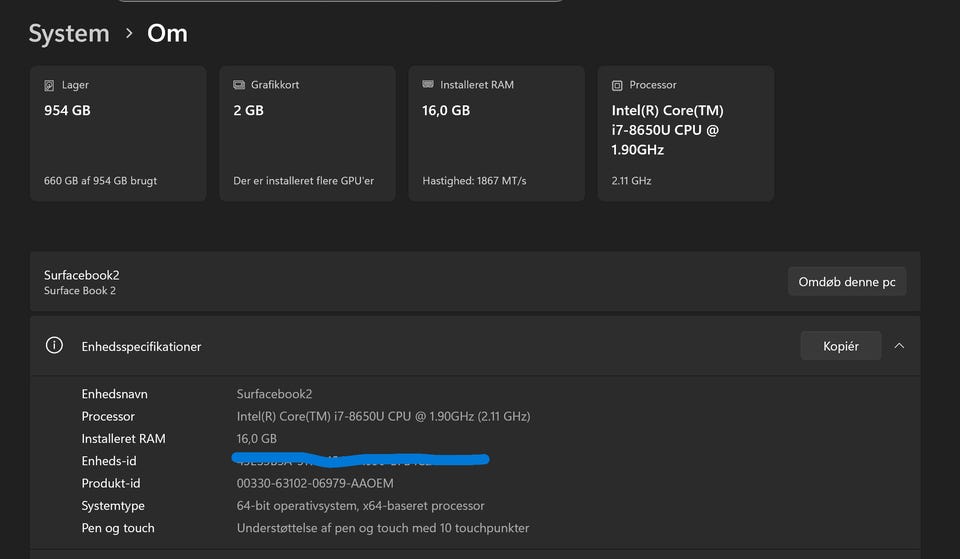Click the info icon beside Enhedsspecifikationer

tap(54, 346)
